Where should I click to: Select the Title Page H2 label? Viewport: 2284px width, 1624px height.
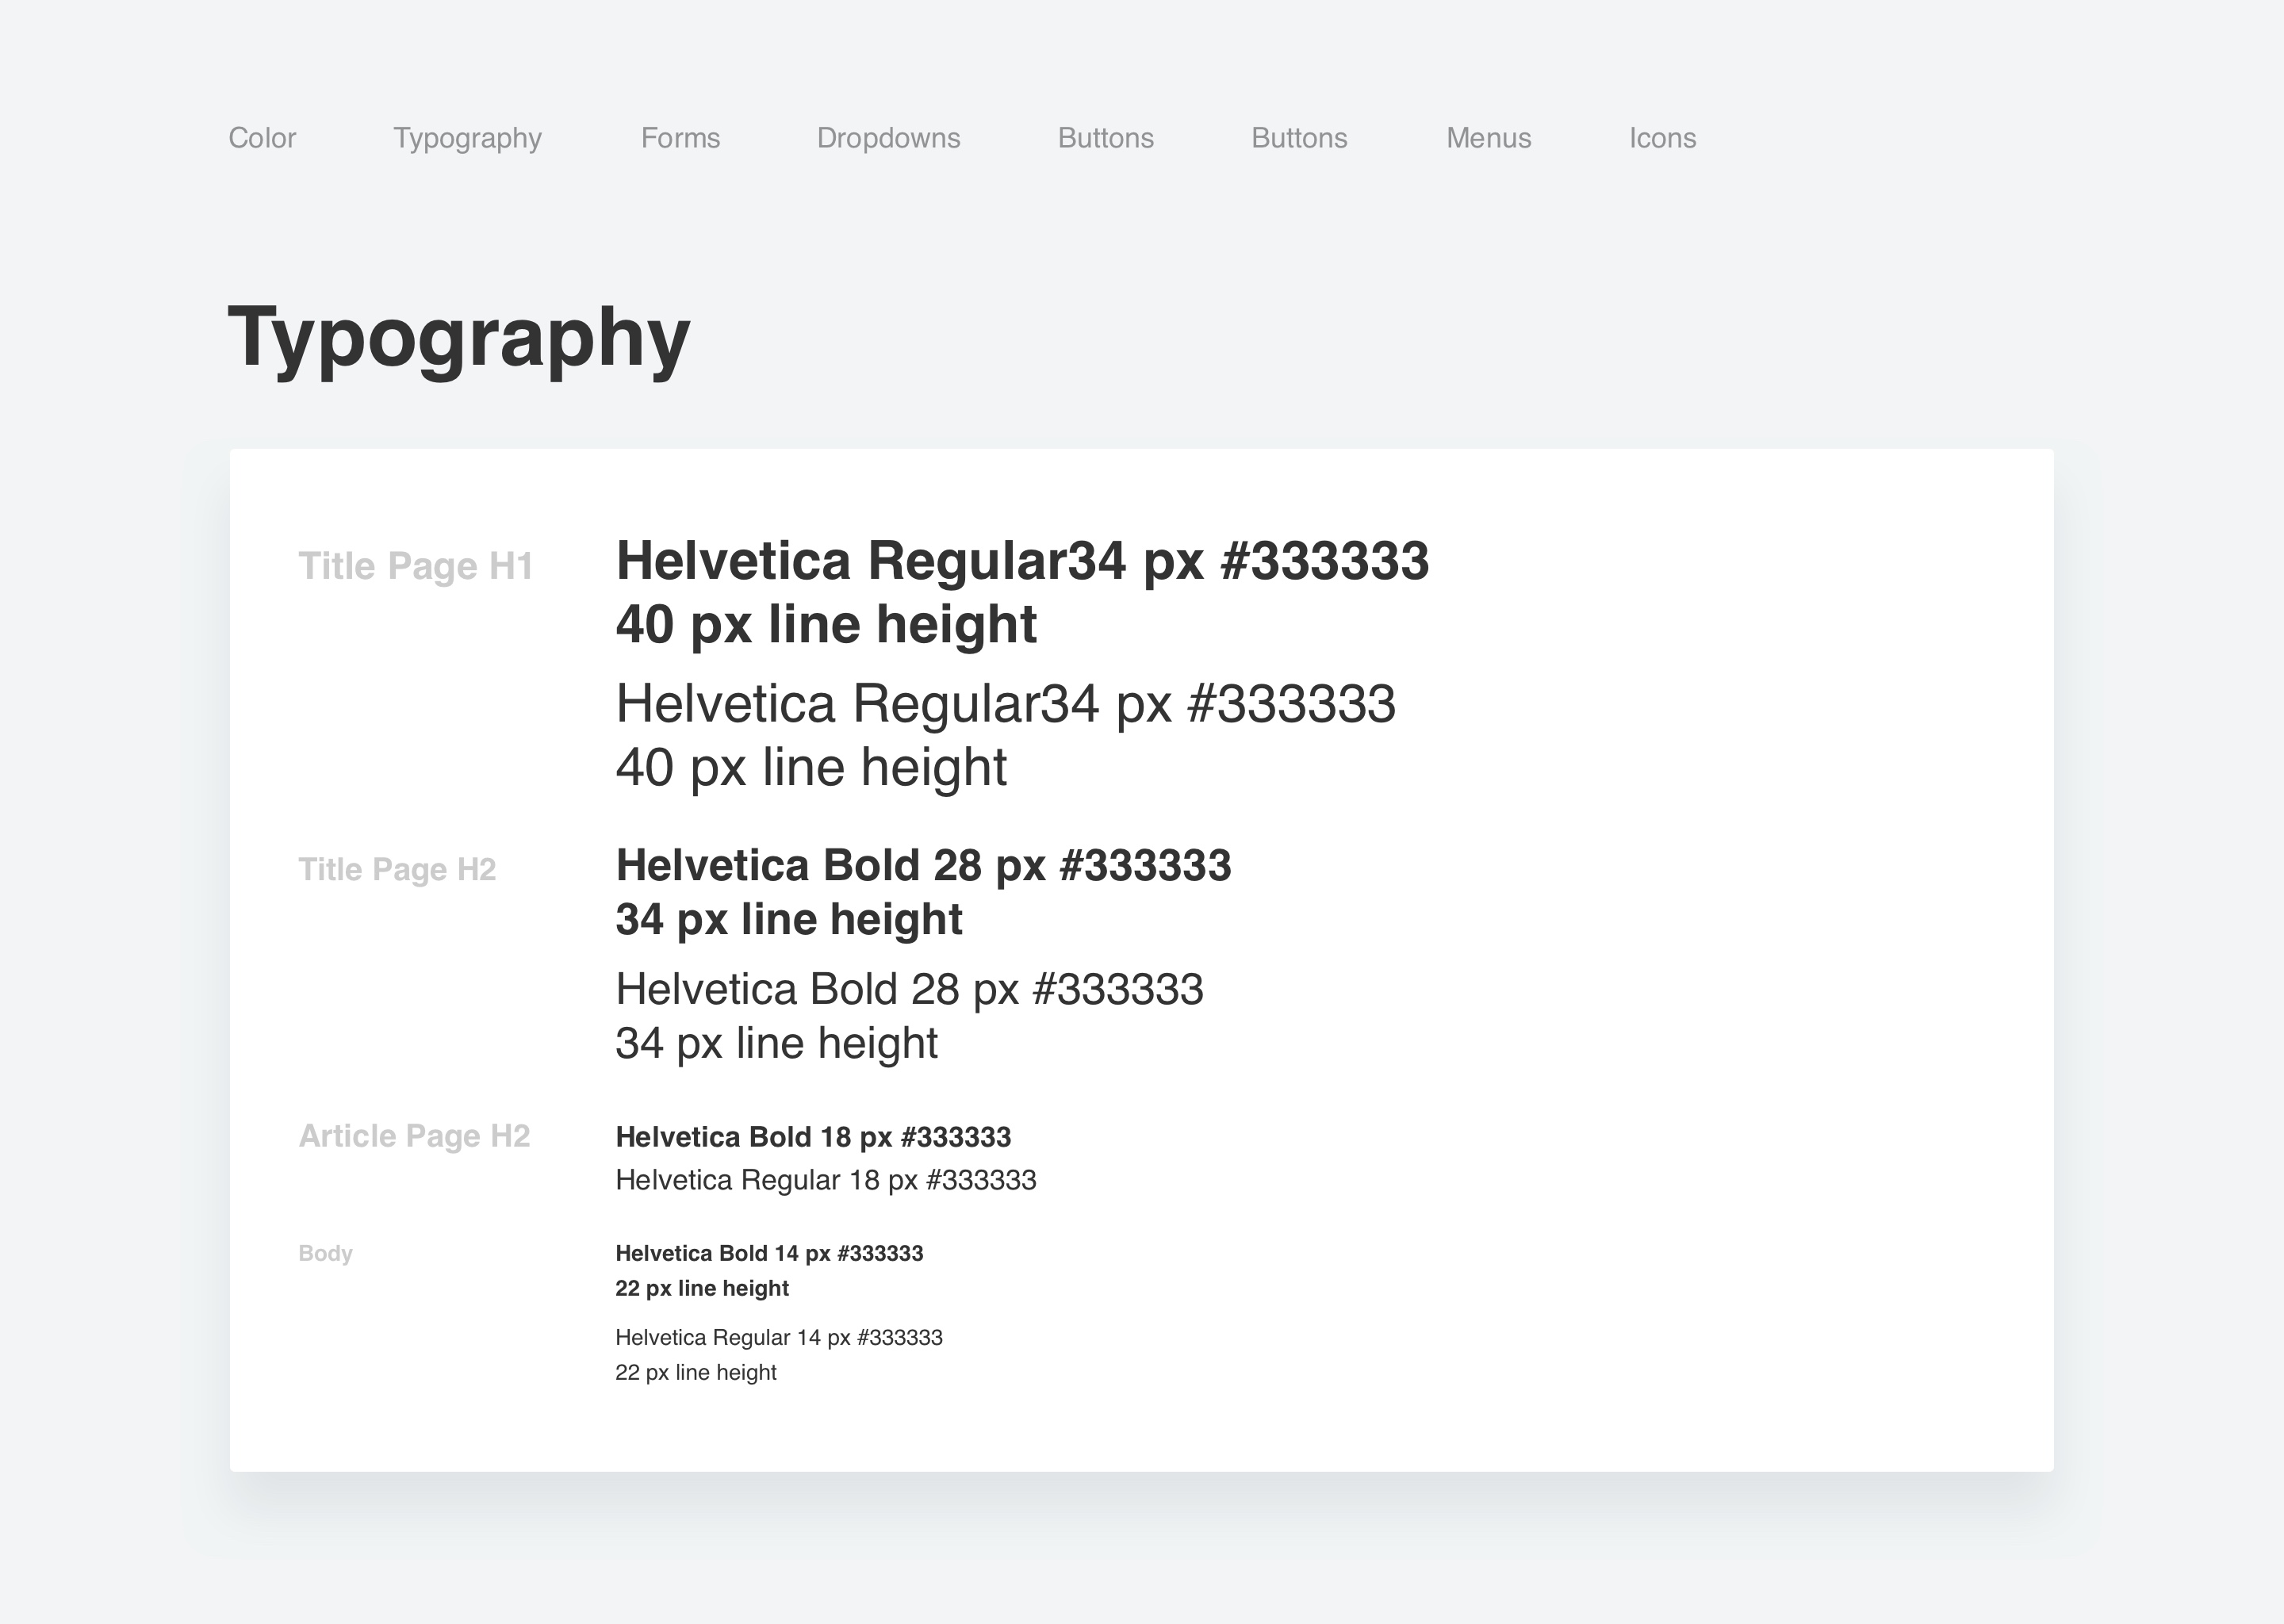(397, 869)
